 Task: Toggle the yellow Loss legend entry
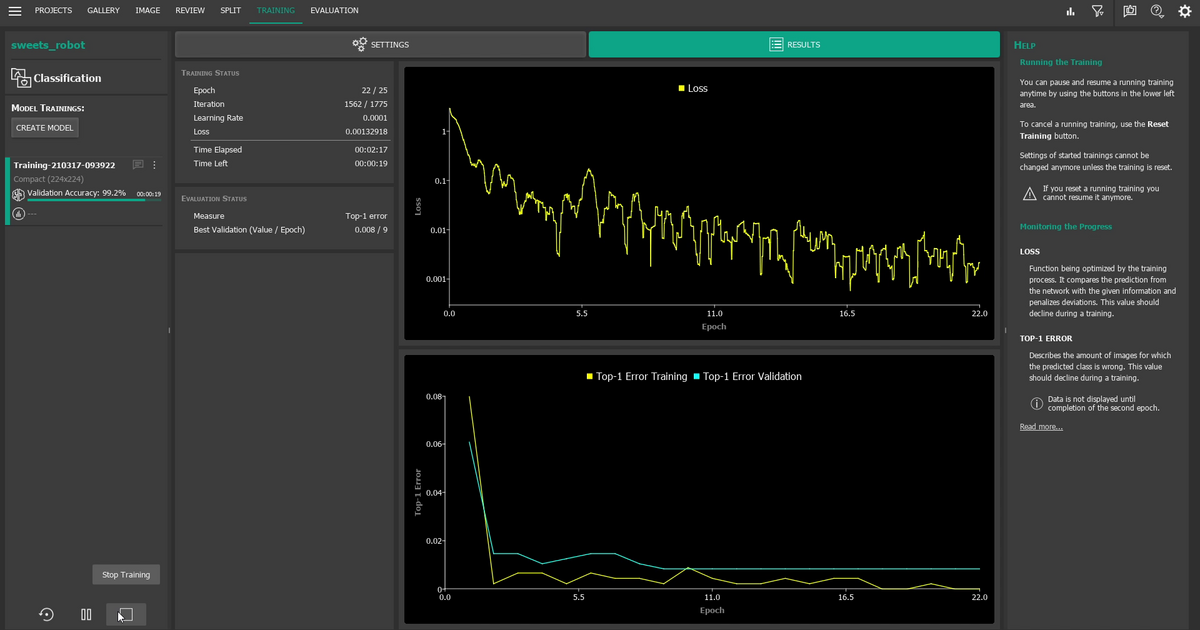(693, 88)
